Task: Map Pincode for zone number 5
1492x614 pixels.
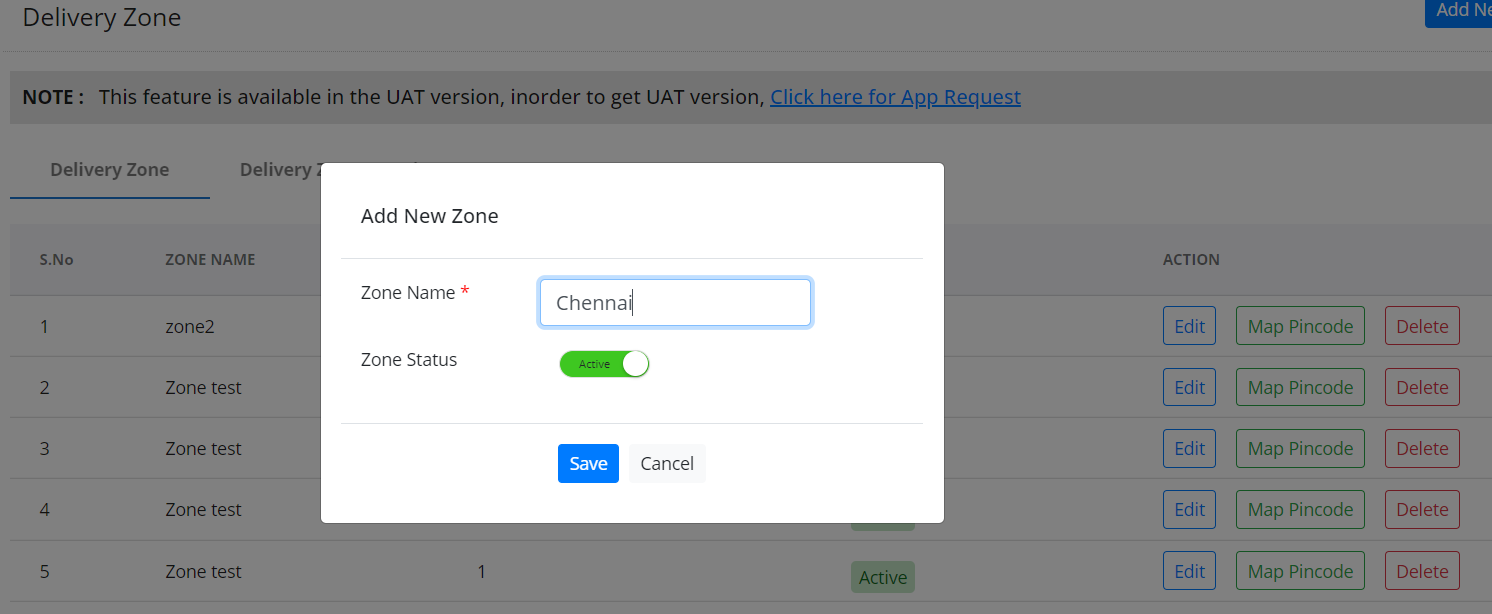Action: [x=1300, y=571]
